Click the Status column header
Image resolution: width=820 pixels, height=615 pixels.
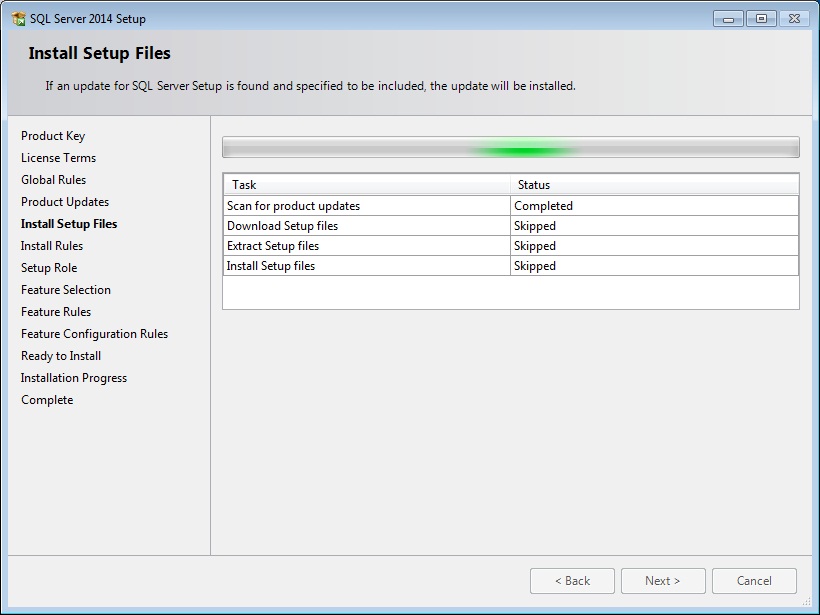(654, 185)
